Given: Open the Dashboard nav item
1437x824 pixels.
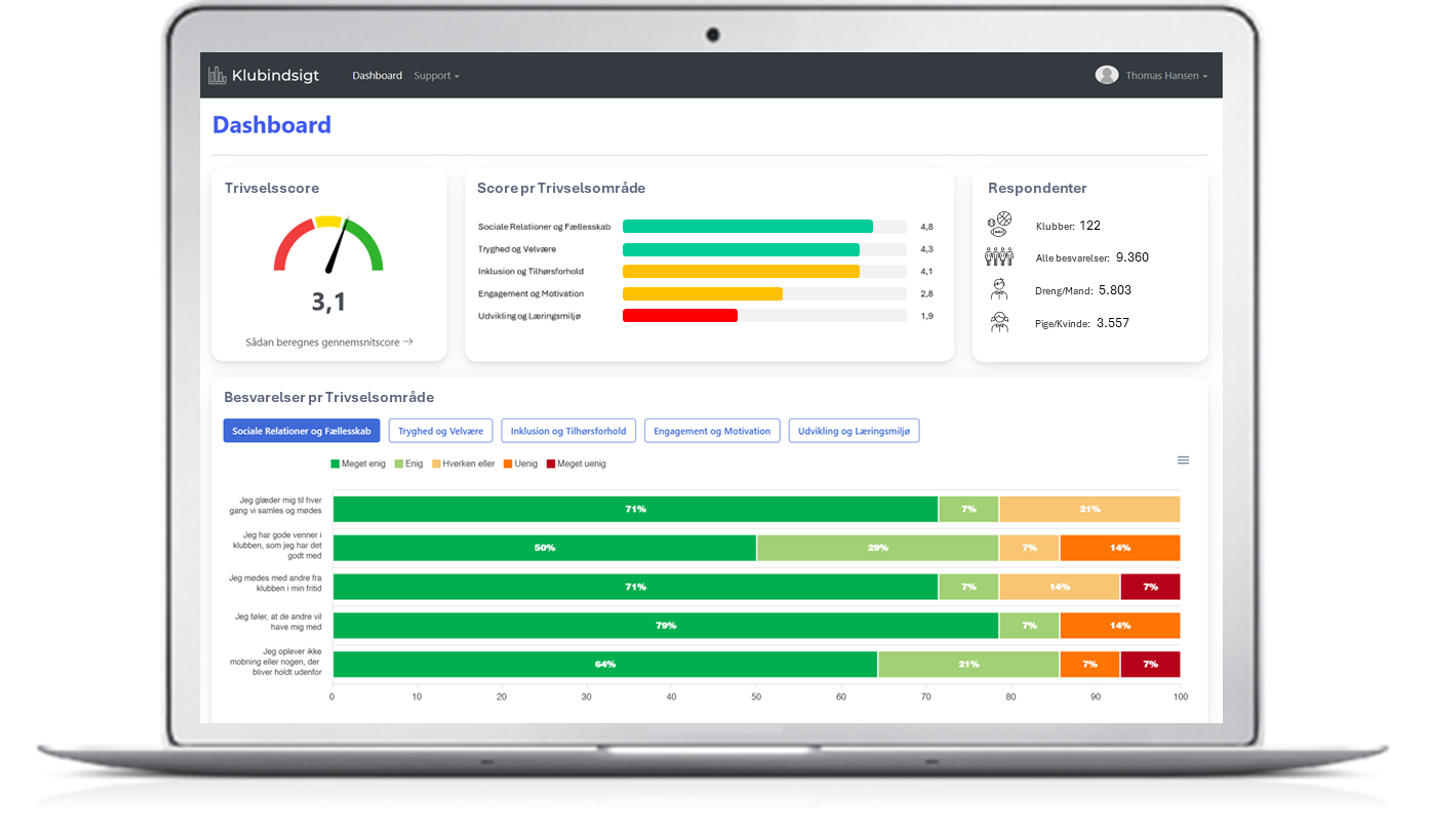Looking at the screenshot, I should (x=377, y=76).
